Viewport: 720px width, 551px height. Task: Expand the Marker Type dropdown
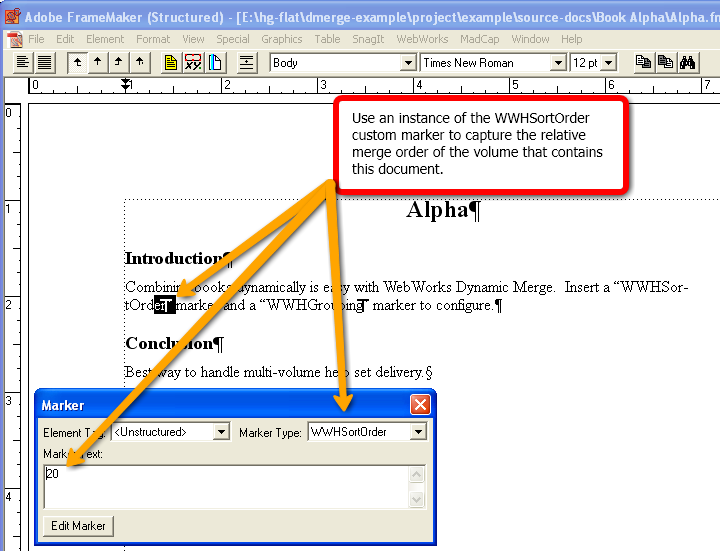point(419,432)
